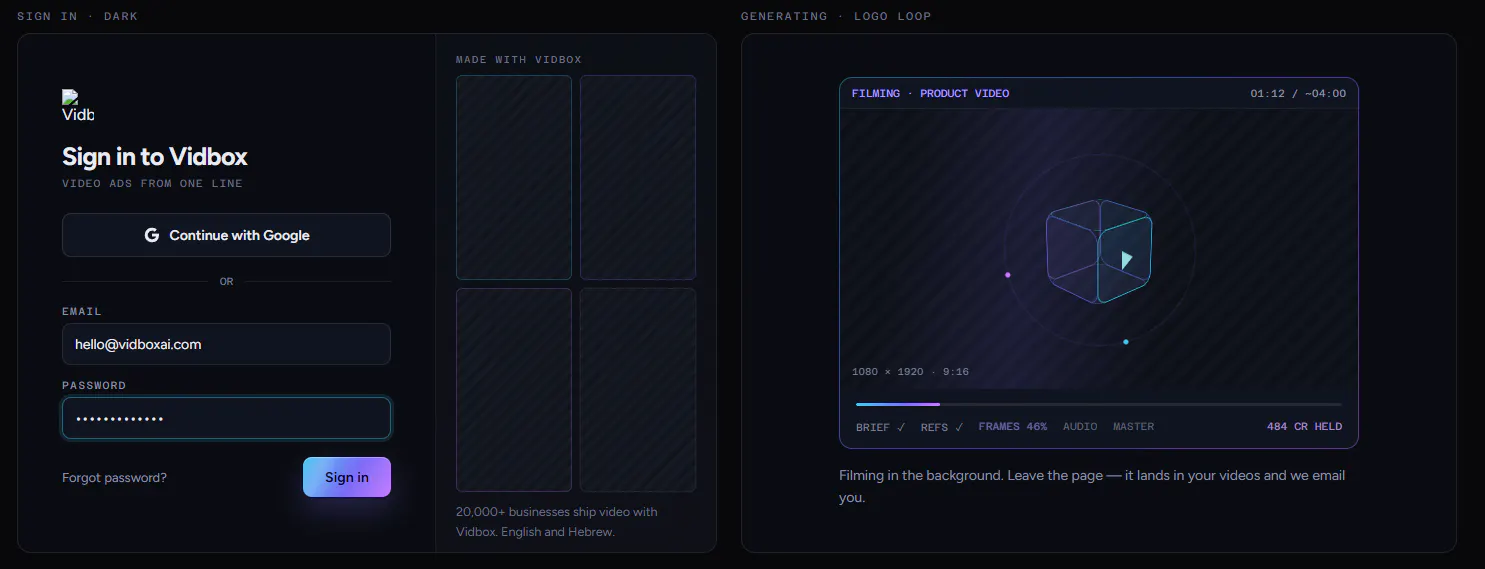The height and width of the screenshot is (569, 1485).
Task: Click the 1080 × 1920 · 9:16 label
Action: [x=910, y=372]
